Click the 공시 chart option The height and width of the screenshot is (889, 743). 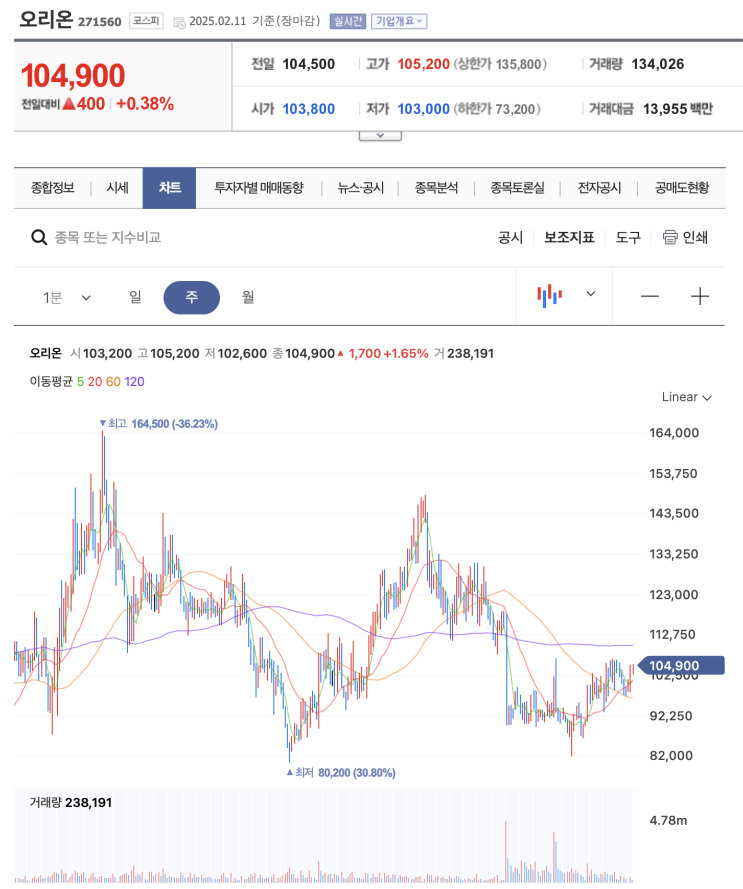pyautogui.click(x=510, y=238)
